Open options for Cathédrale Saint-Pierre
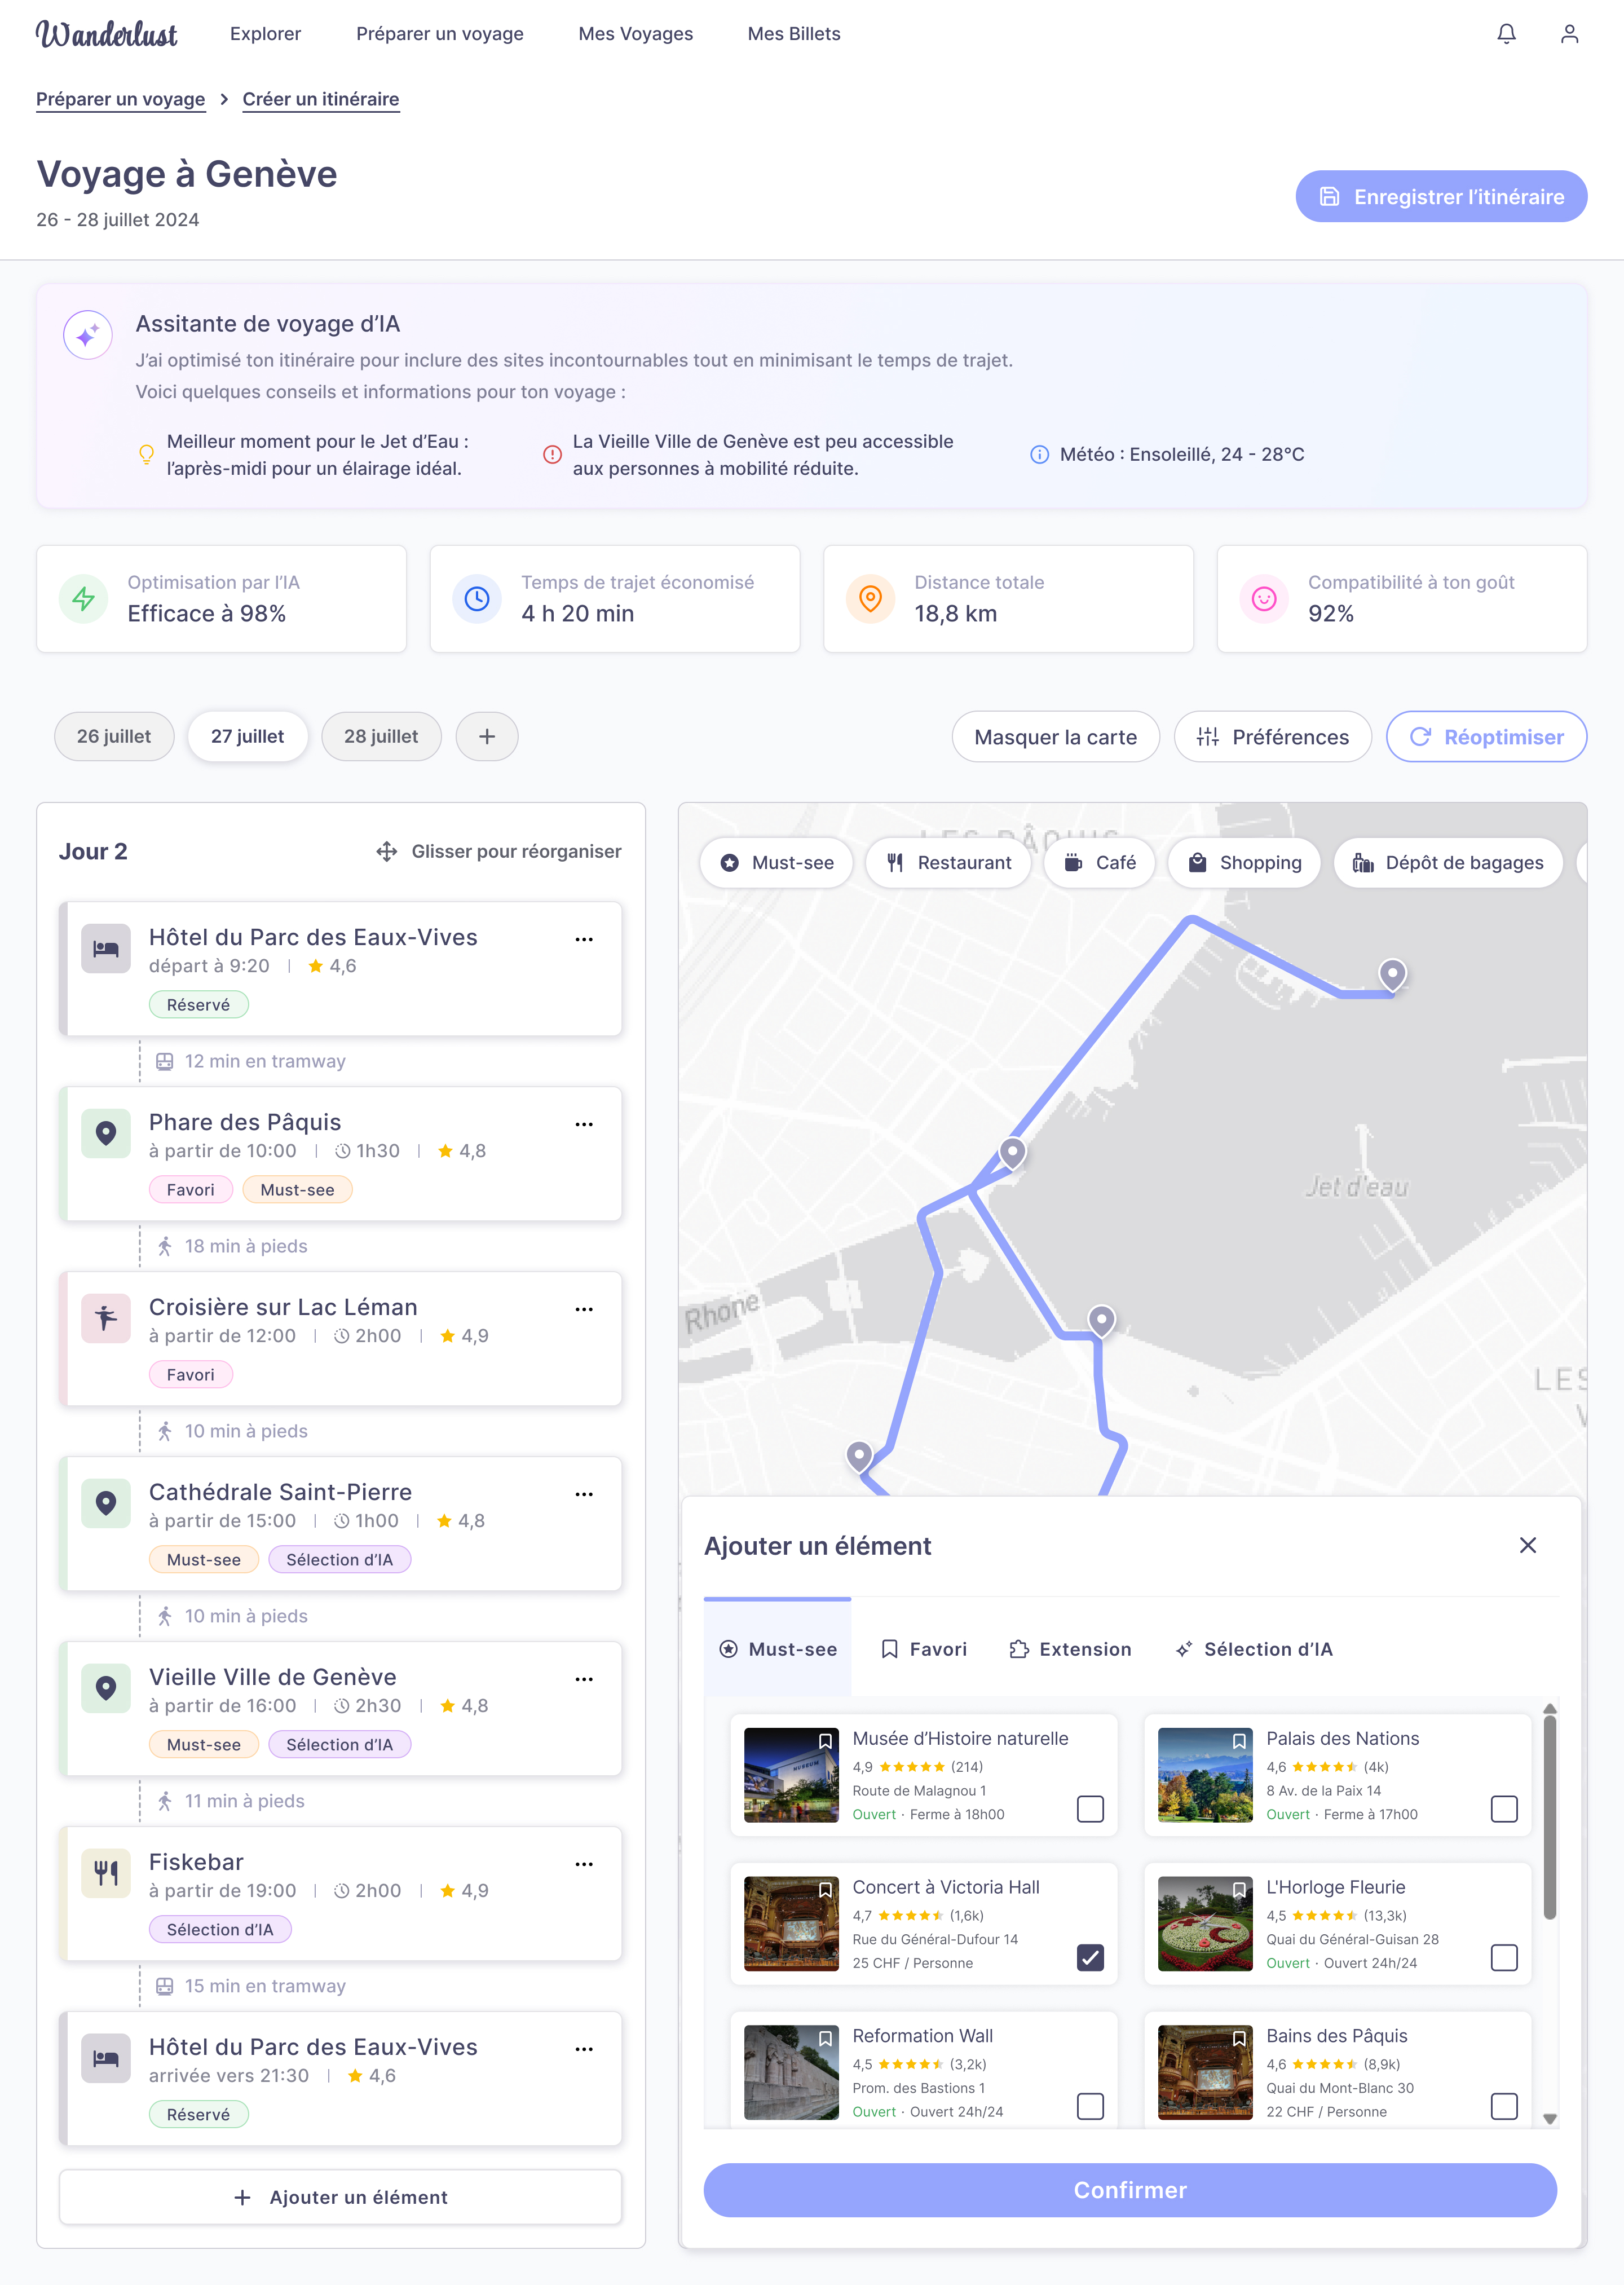Viewport: 1624px width, 2285px height. (x=584, y=1493)
